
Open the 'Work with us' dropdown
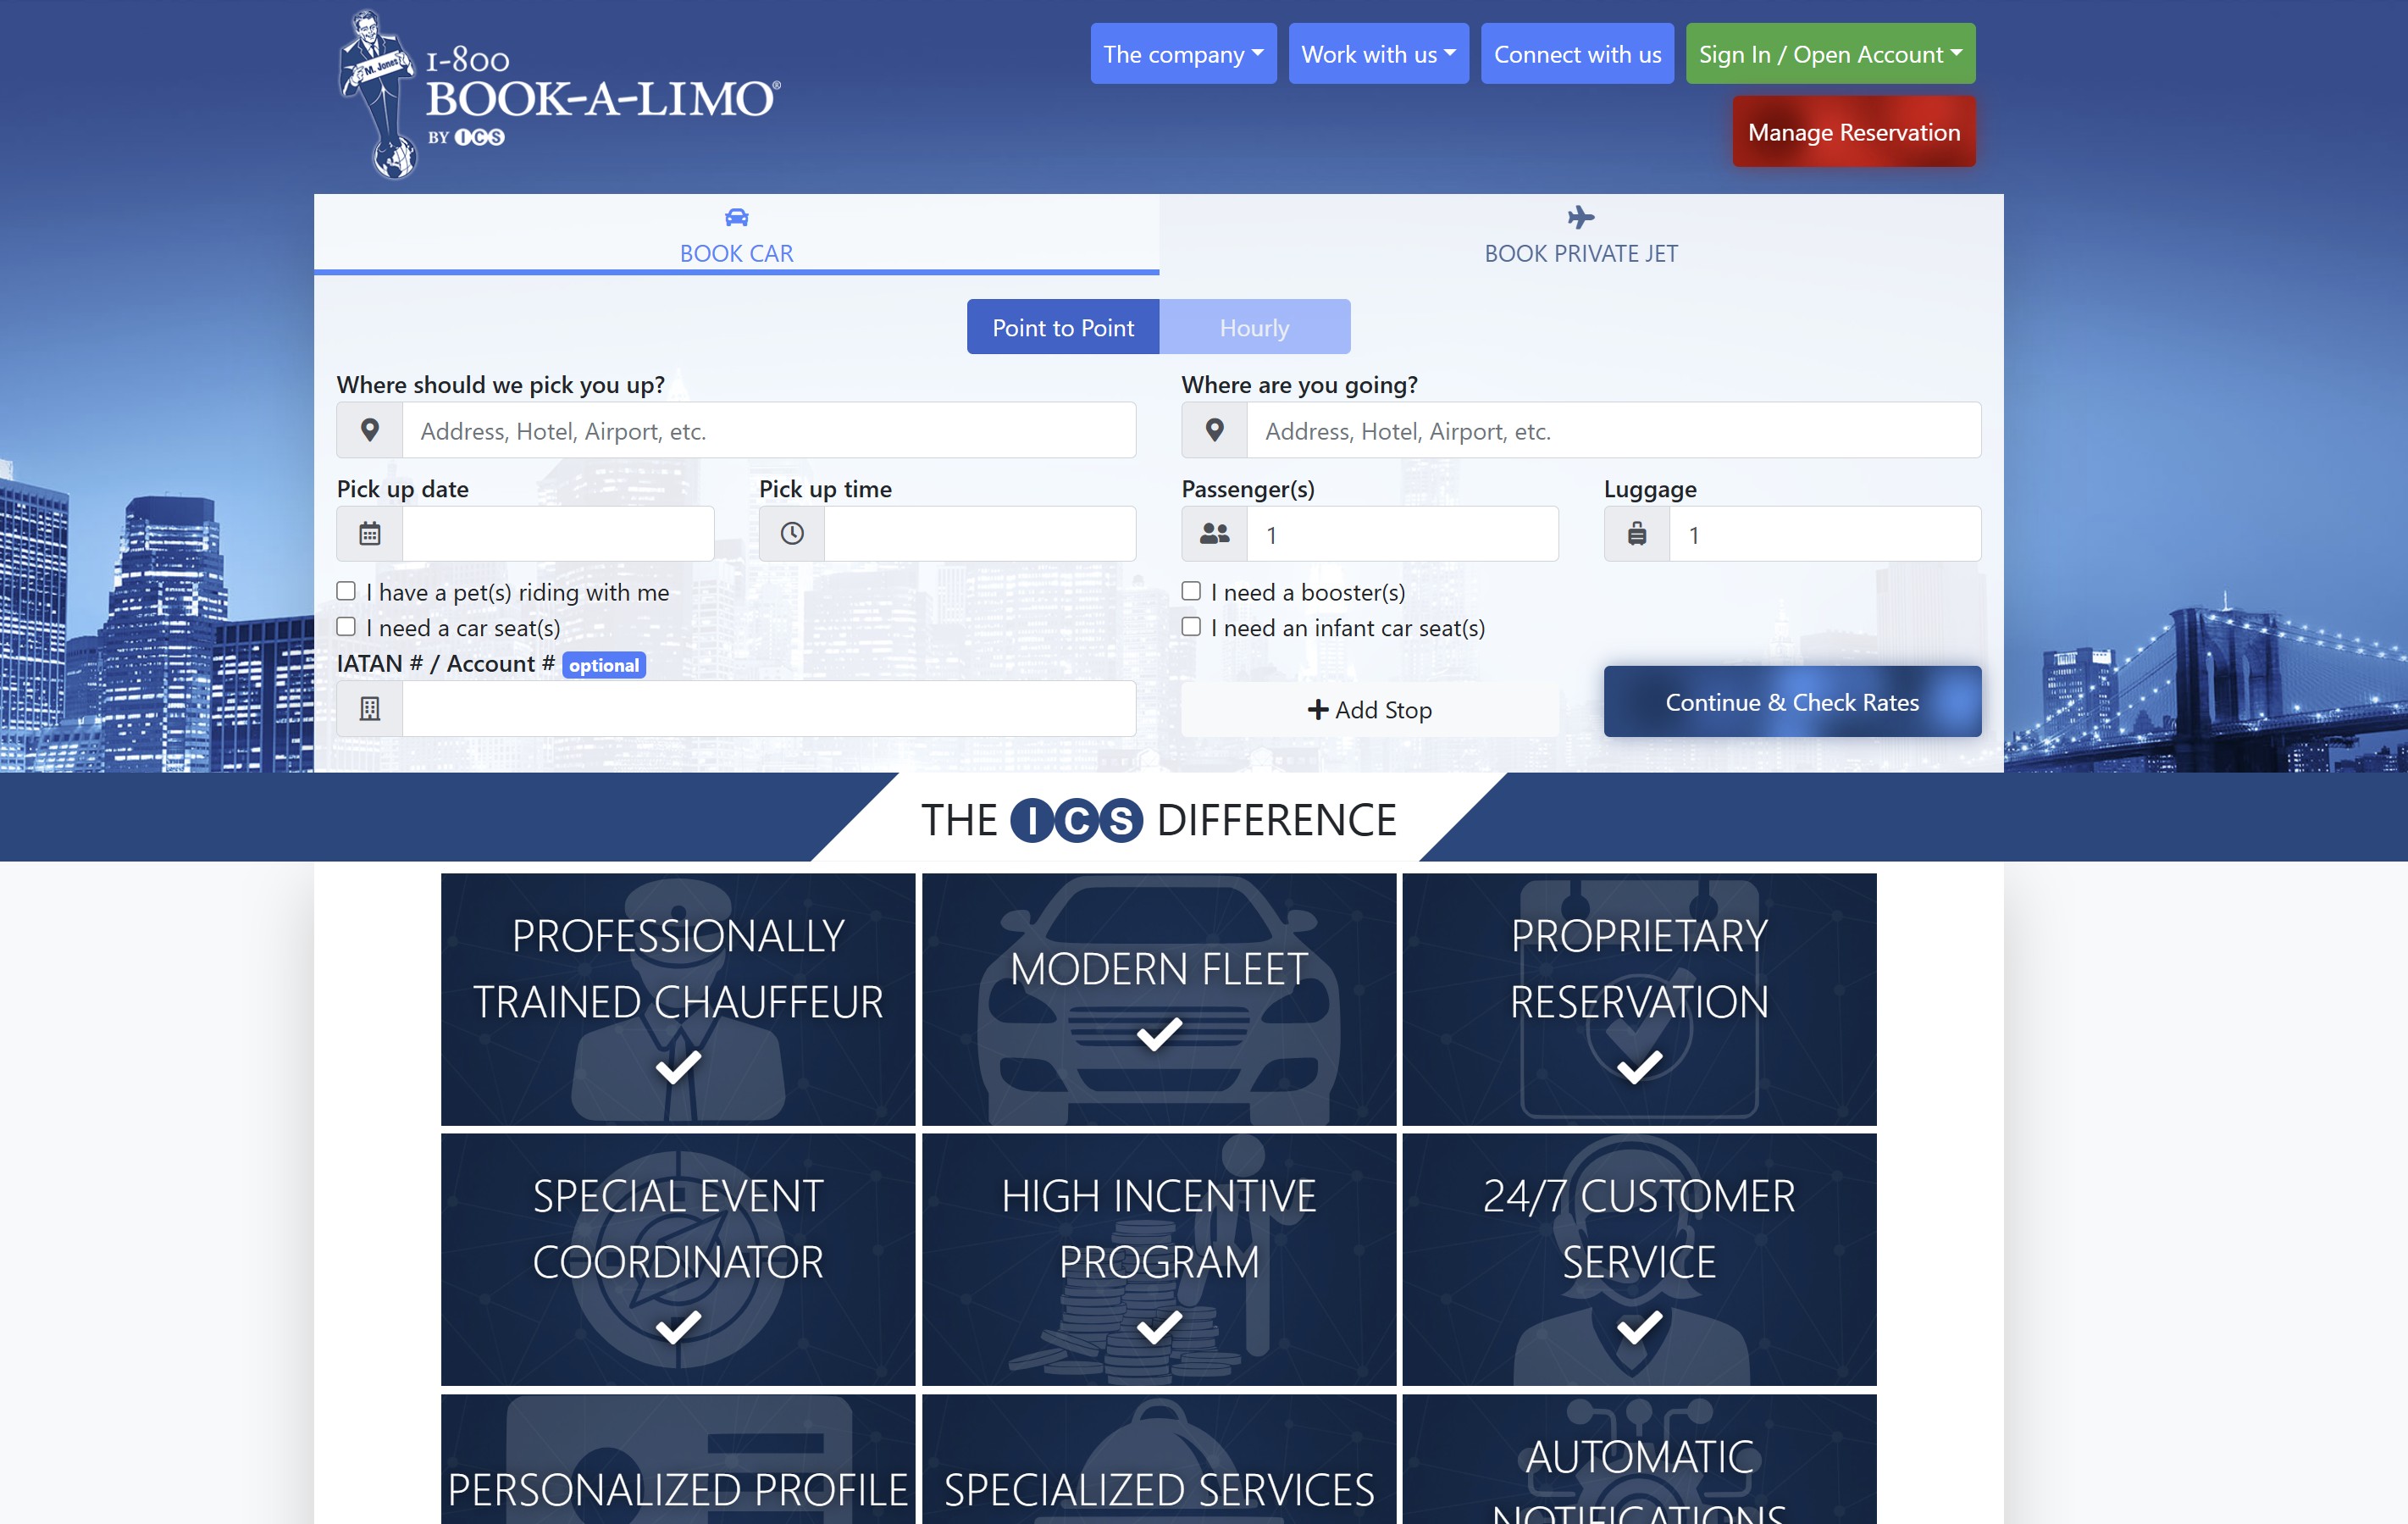click(x=1378, y=54)
